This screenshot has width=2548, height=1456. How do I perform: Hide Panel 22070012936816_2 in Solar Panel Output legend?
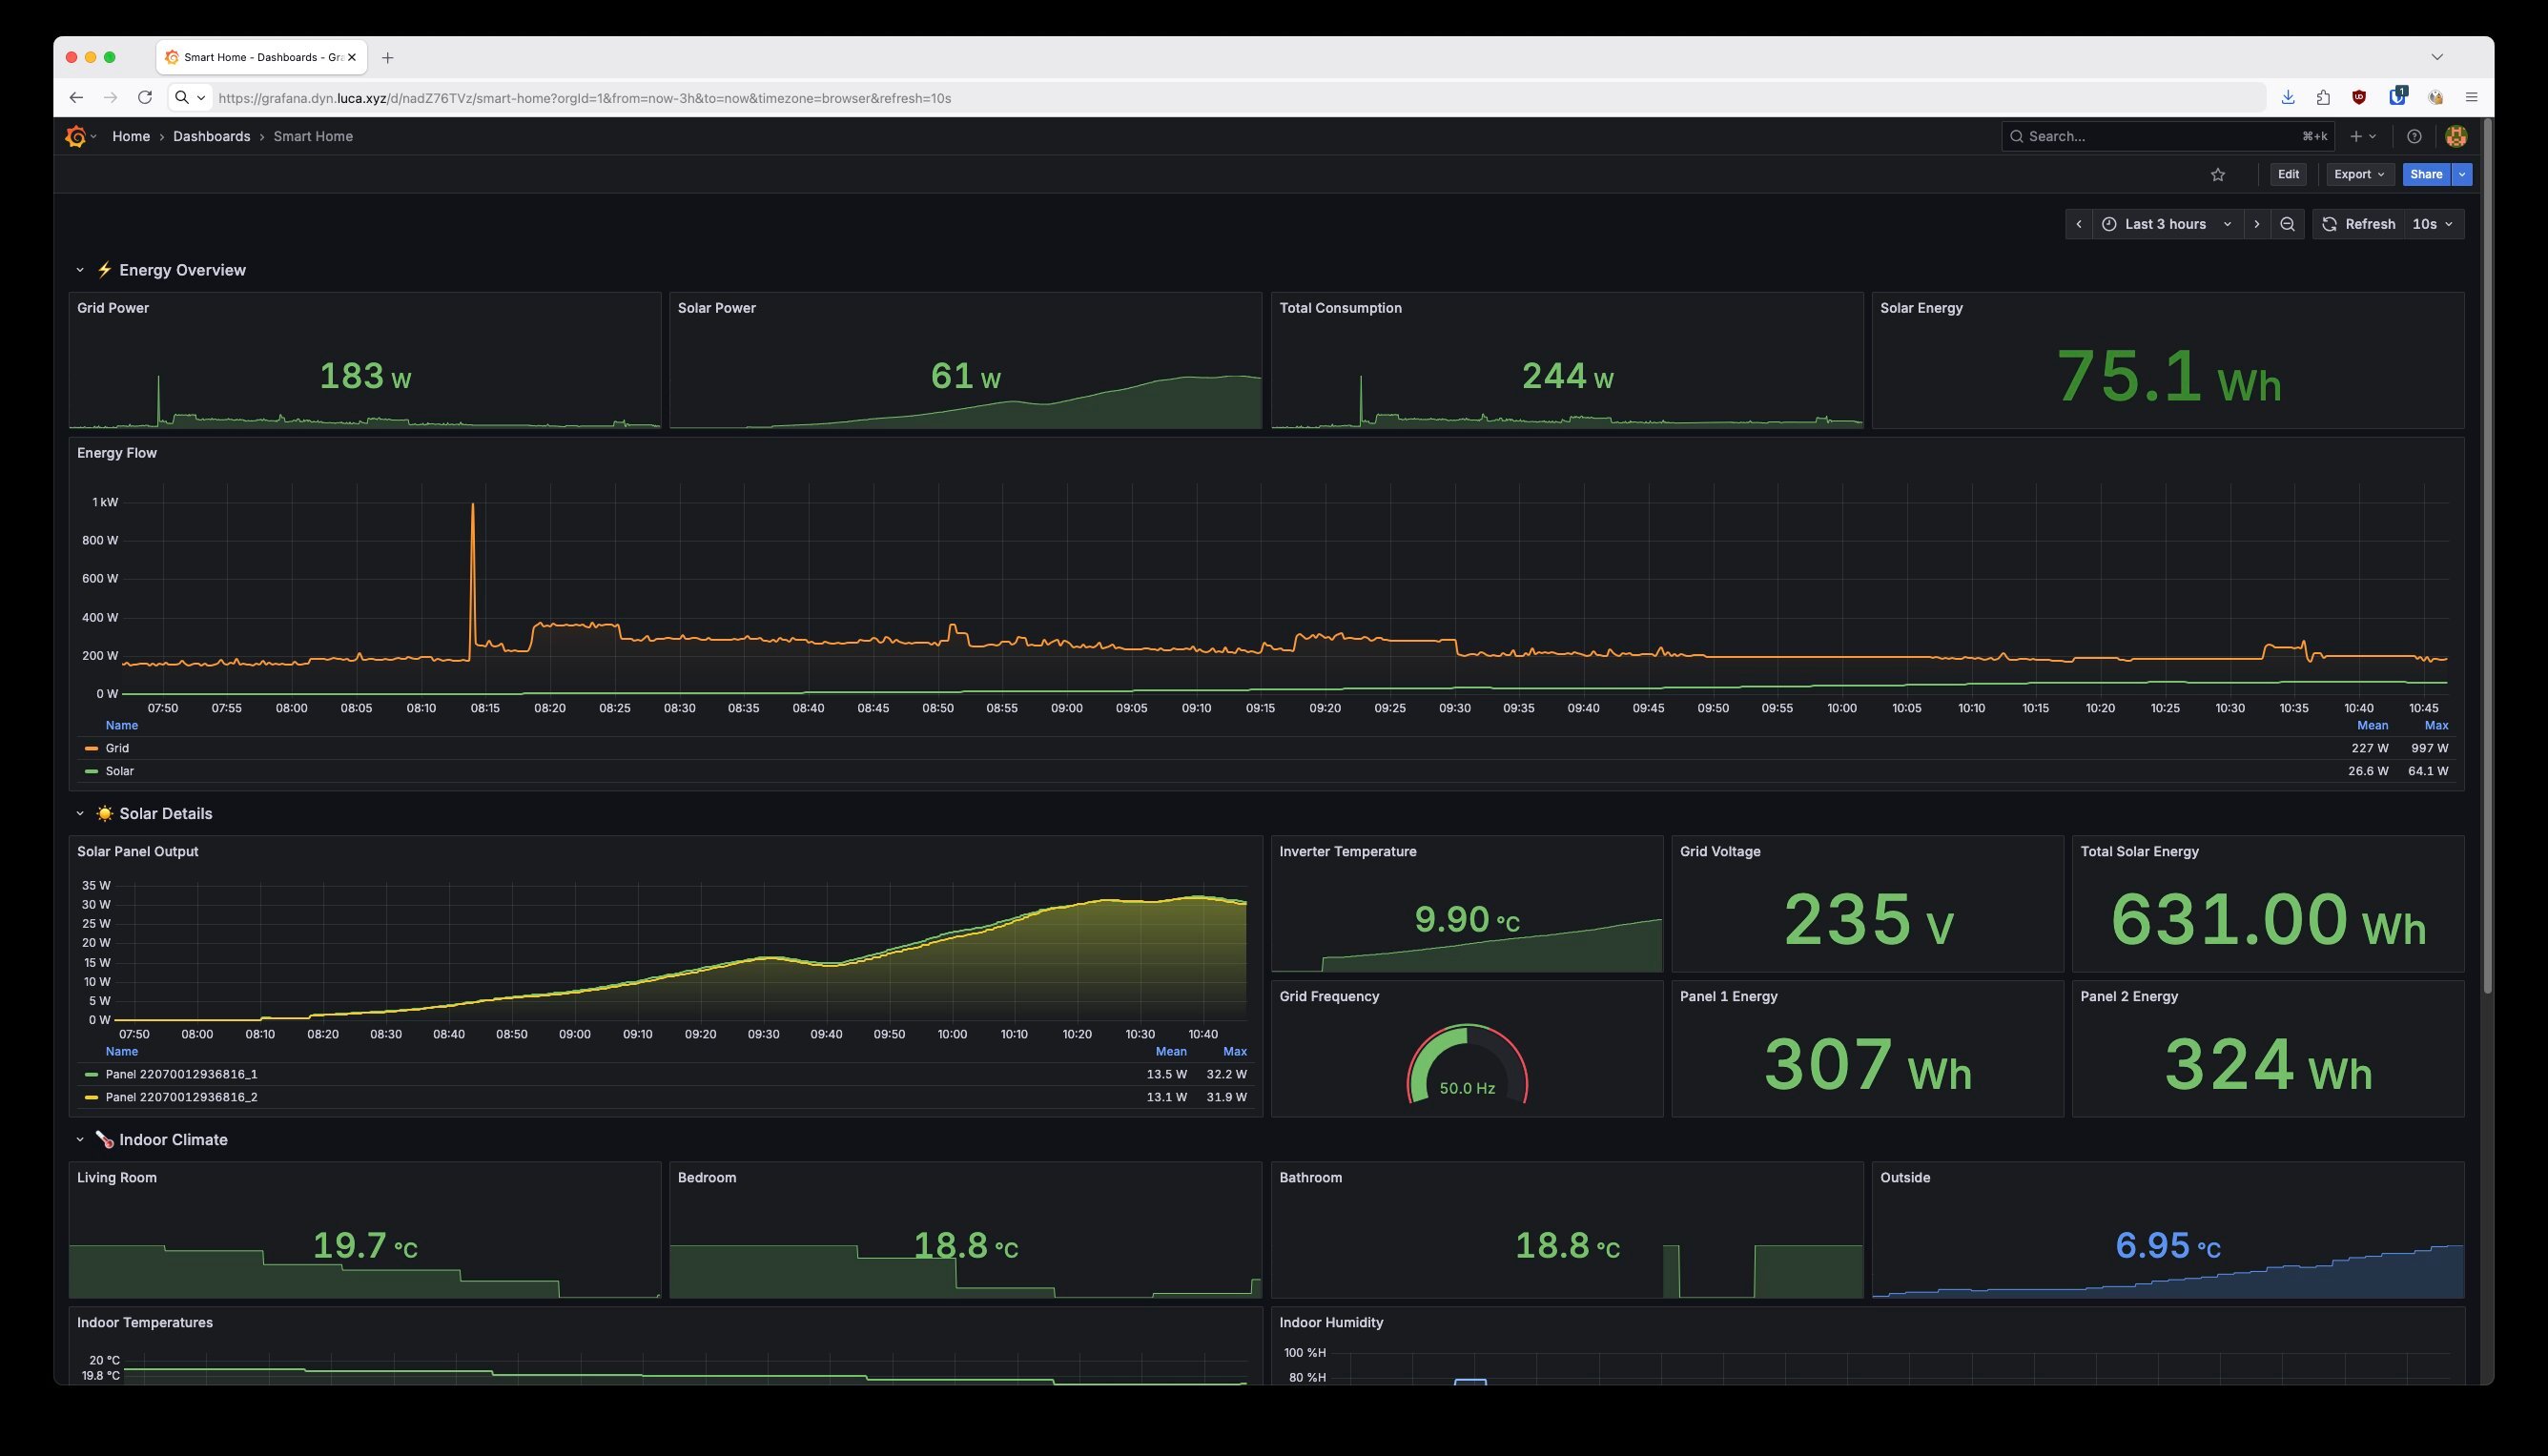click(182, 1096)
